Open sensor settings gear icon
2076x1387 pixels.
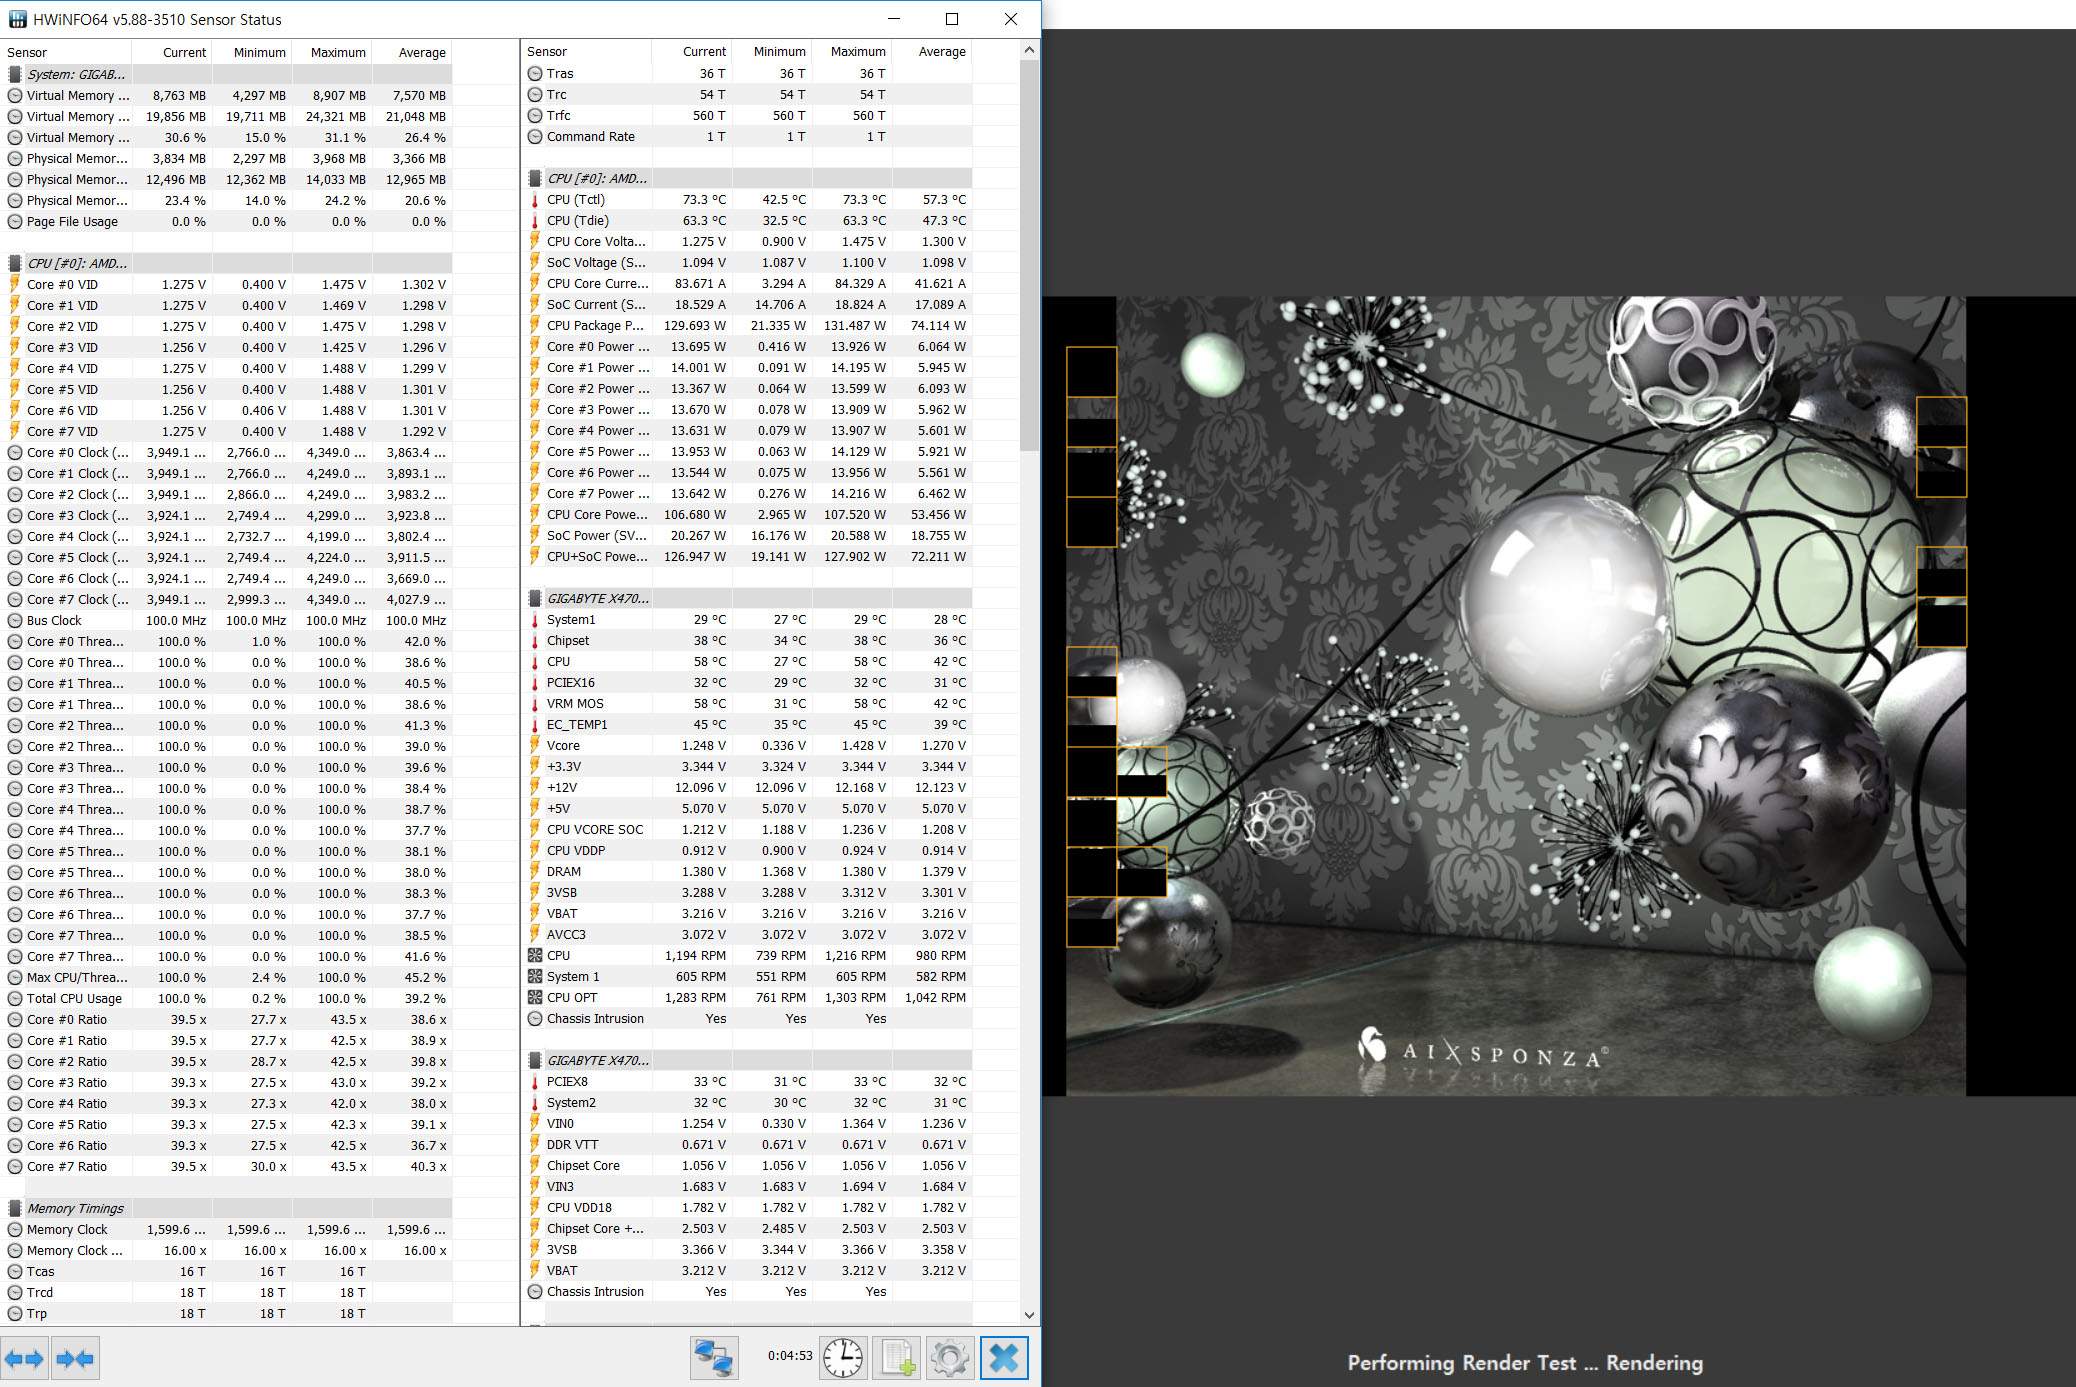pyautogui.click(x=949, y=1358)
